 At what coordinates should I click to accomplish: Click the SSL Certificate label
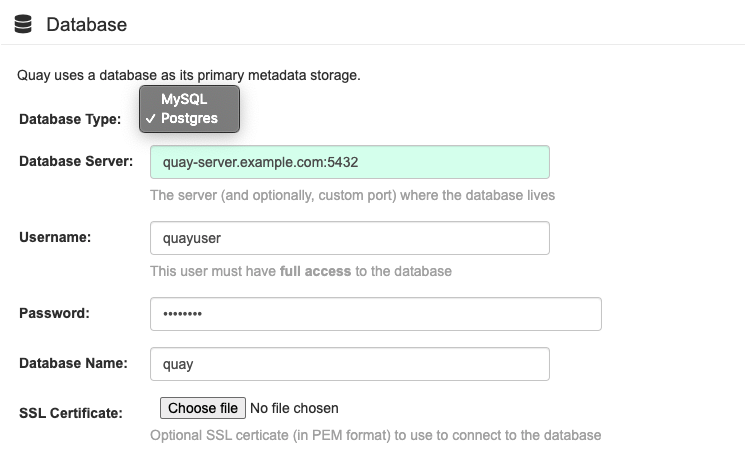(x=71, y=412)
